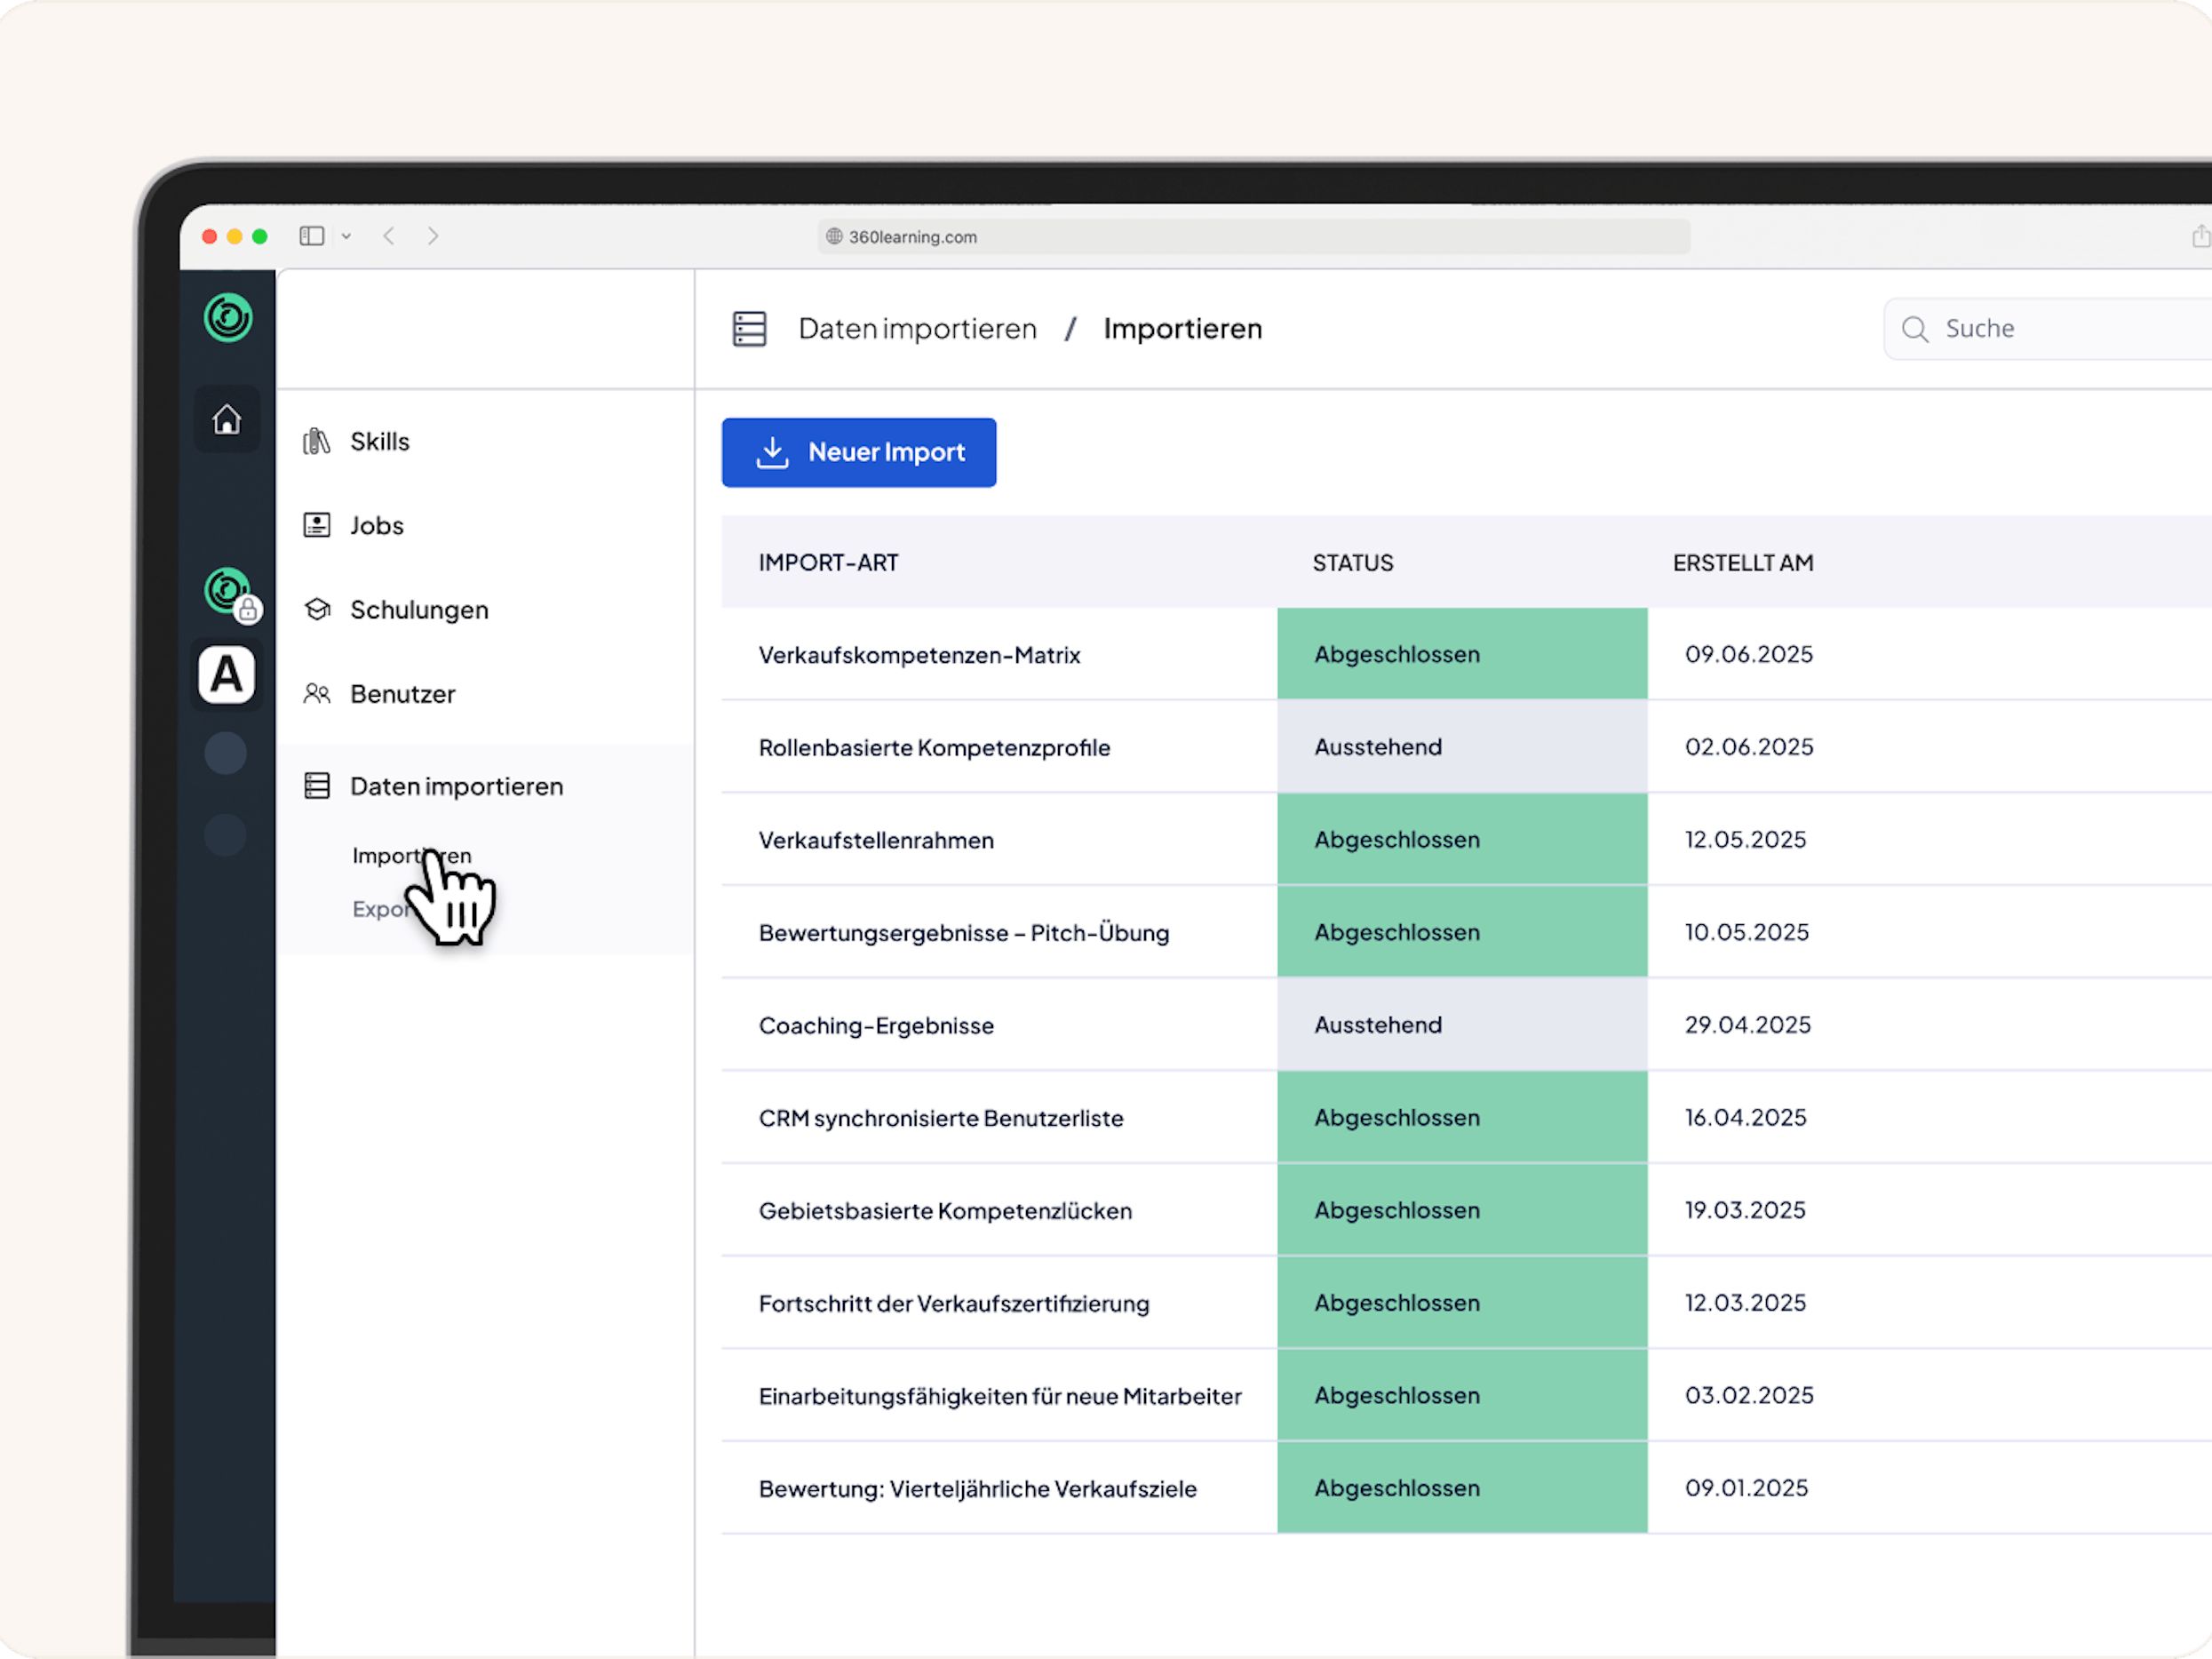Open the Daten importieren breadcrumb link
2212x1659 pixels.
(917, 329)
